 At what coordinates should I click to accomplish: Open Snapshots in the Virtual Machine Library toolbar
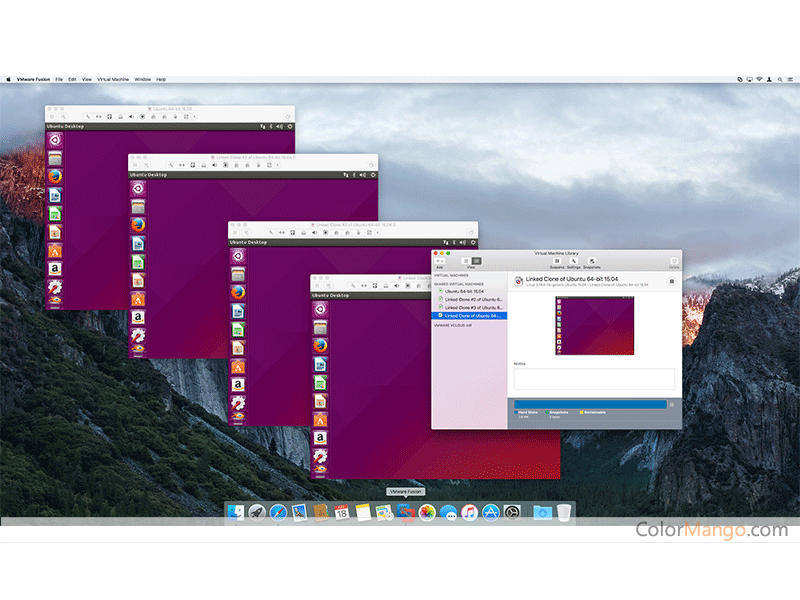(591, 262)
